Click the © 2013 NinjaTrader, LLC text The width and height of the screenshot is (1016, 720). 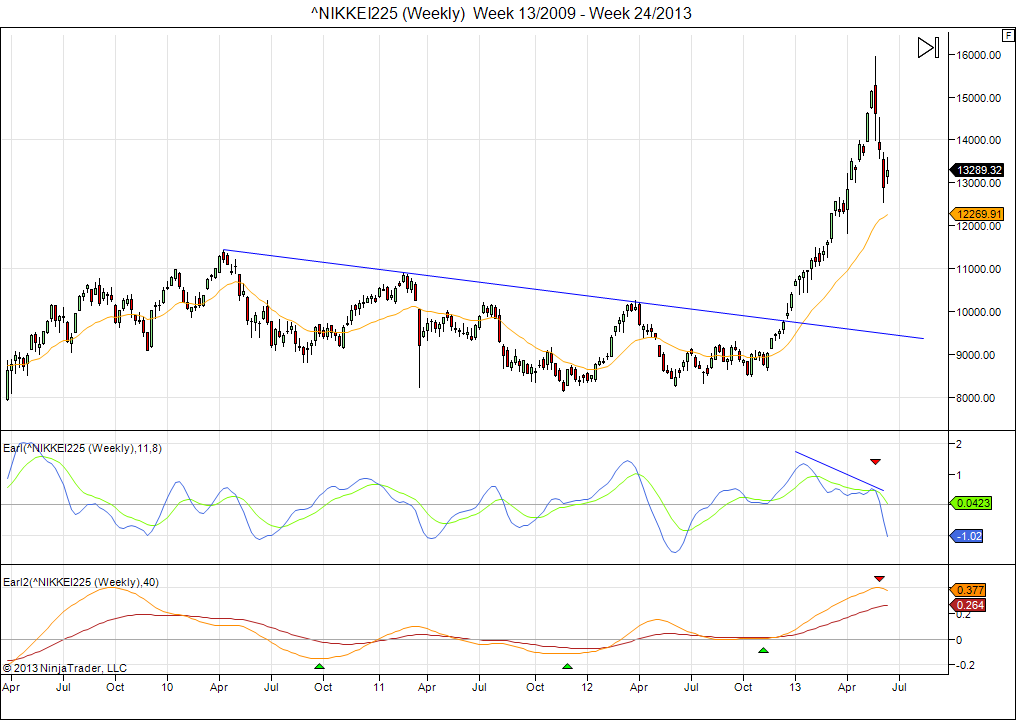tap(65, 667)
